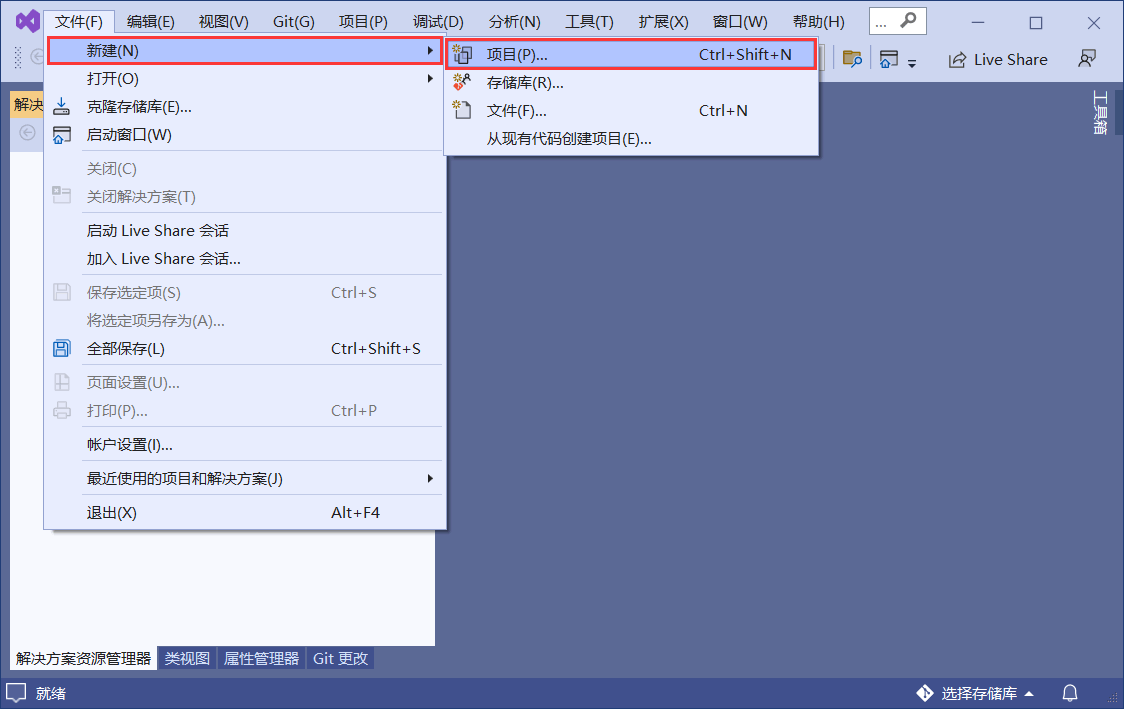Viewport: 1124px width, 709px height.
Task: Click the Live Share button in the toolbar
Action: [998, 59]
